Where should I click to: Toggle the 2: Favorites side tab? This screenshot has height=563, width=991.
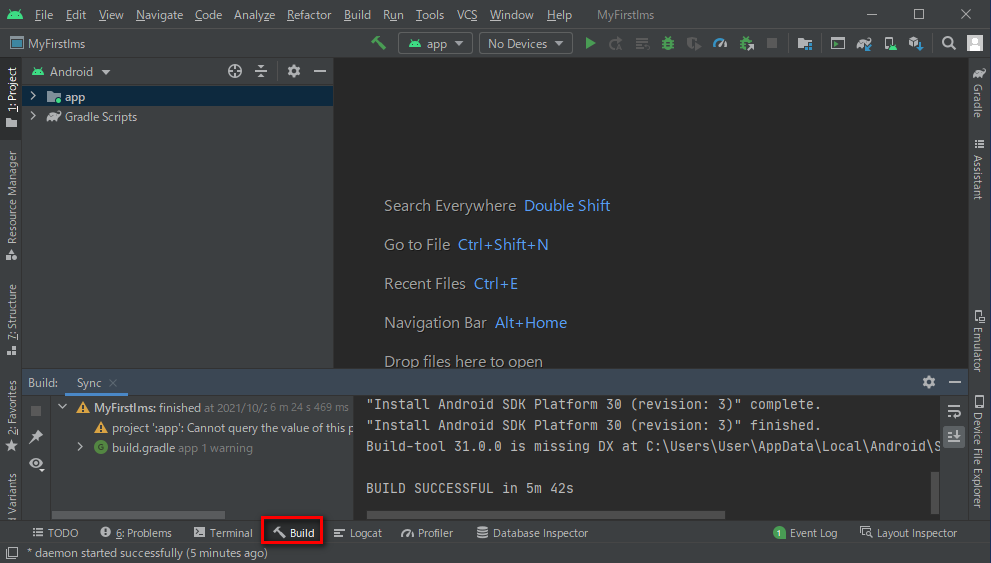pyautogui.click(x=11, y=416)
